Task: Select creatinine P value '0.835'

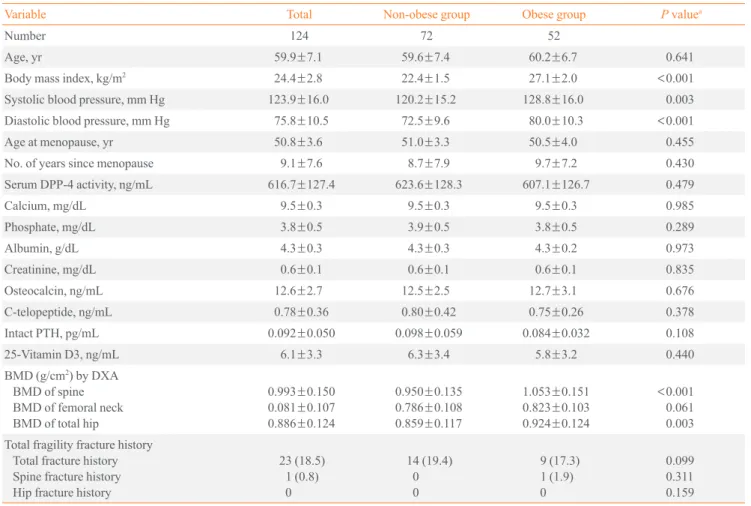Action: (x=679, y=270)
